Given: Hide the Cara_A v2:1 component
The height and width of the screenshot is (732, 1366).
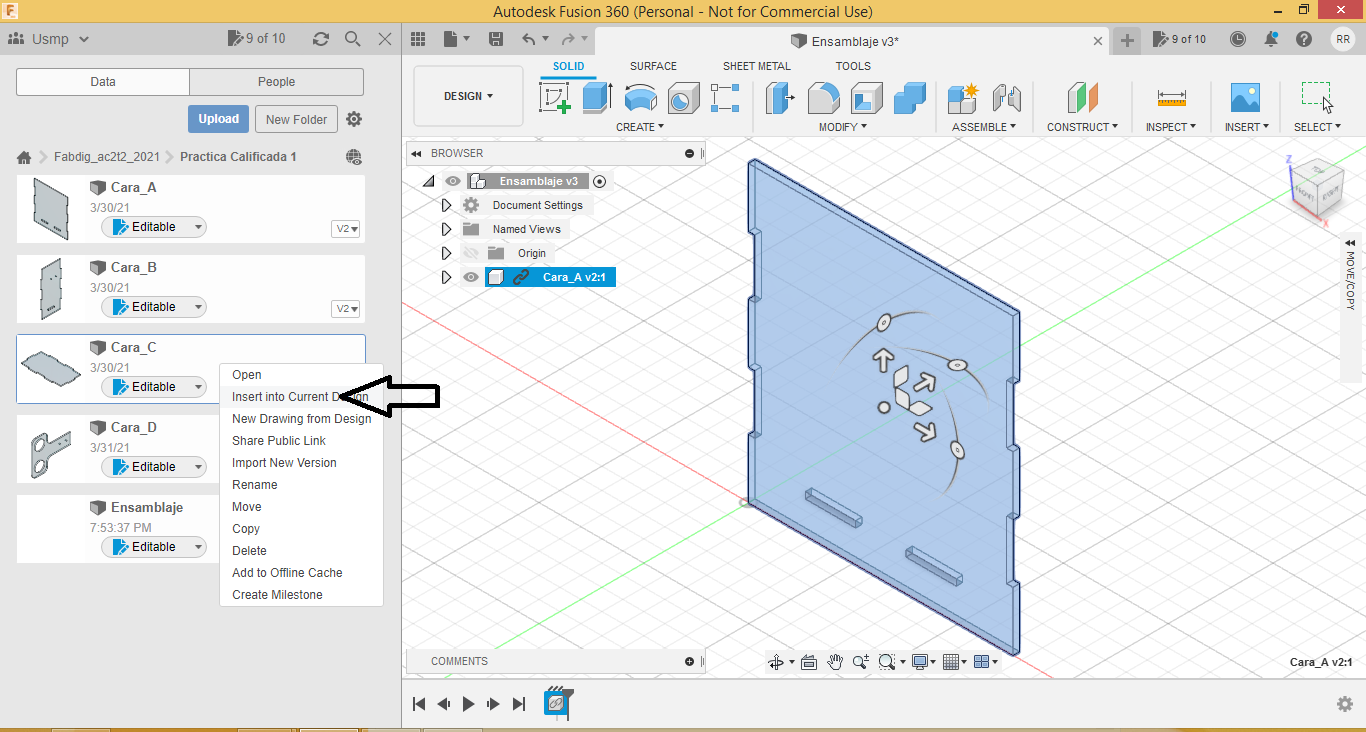Looking at the screenshot, I should (471, 277).
